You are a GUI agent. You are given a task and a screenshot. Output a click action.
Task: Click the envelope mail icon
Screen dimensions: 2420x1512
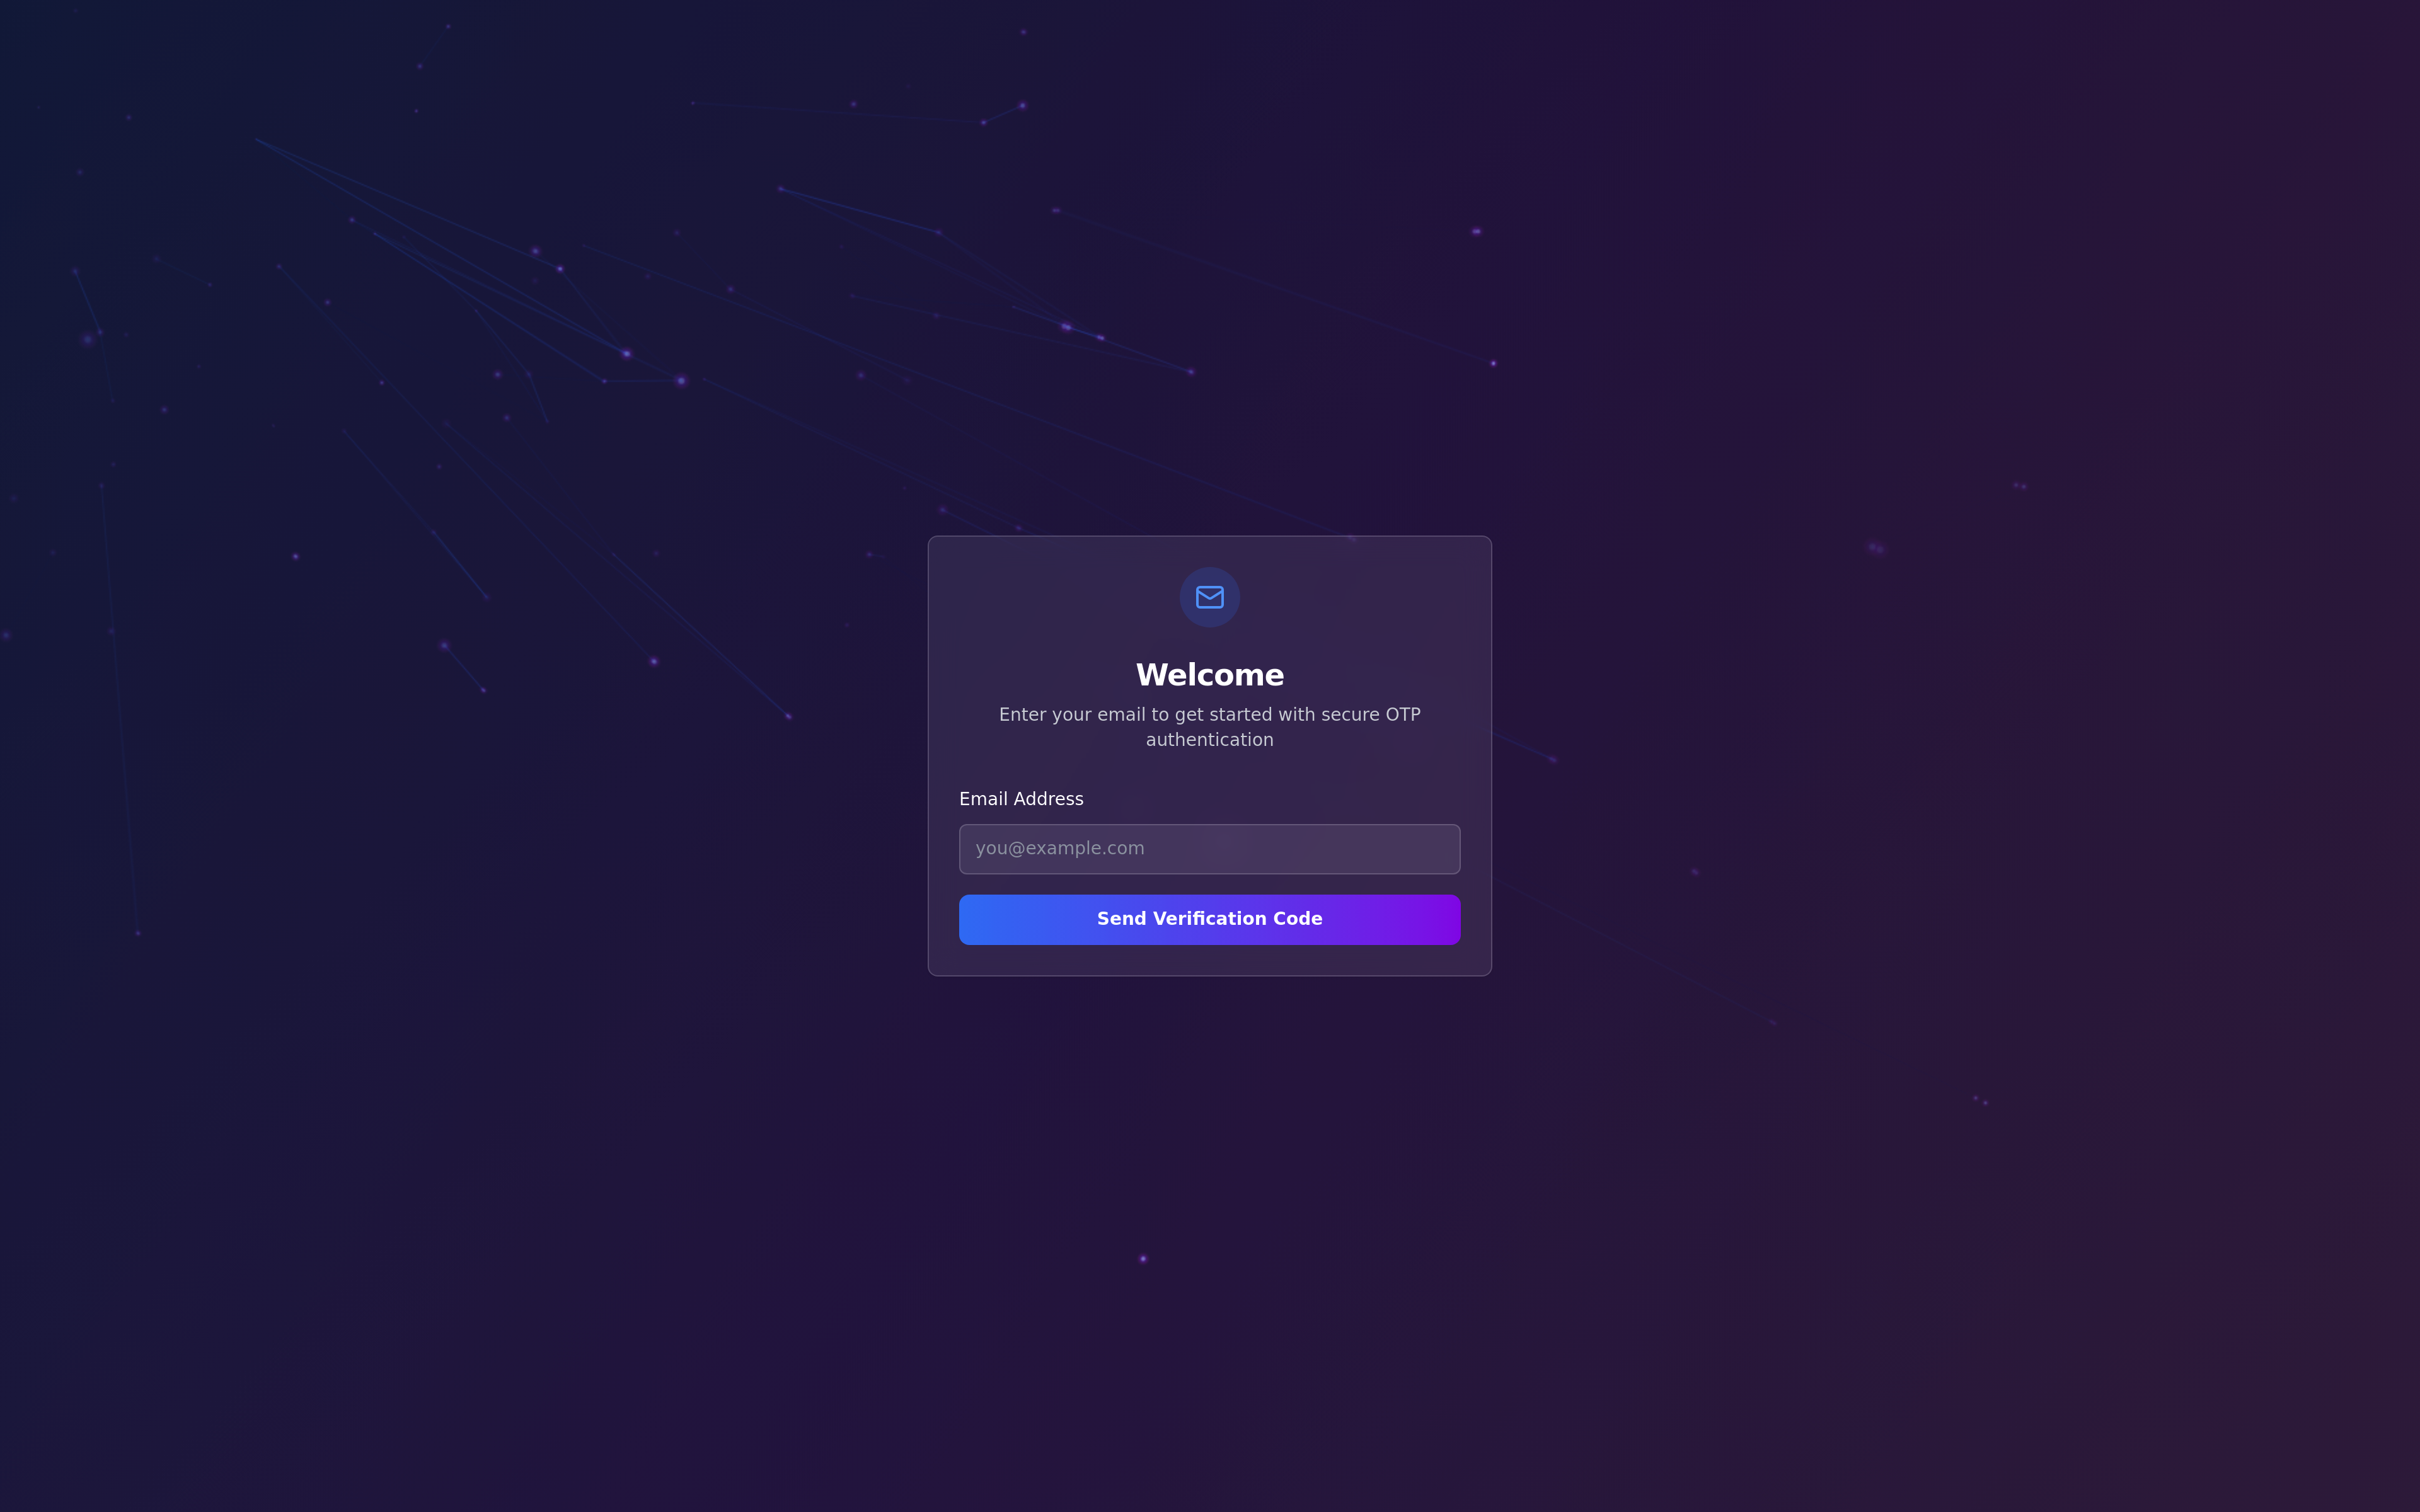1209,597
